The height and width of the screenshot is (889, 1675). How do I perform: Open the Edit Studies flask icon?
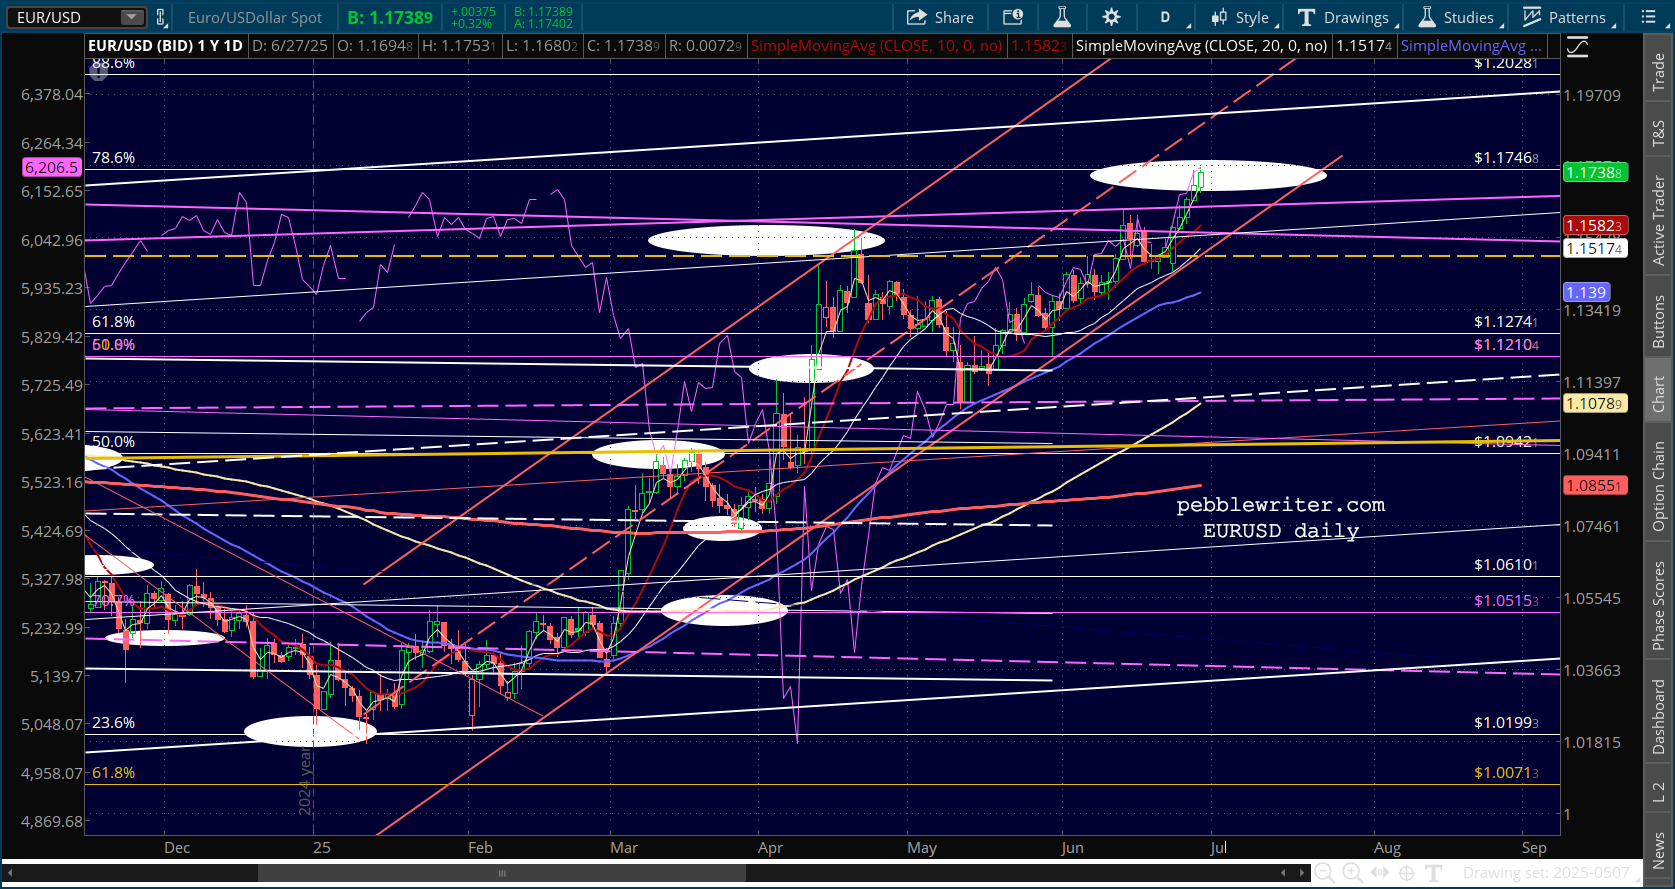(1062, 17)
